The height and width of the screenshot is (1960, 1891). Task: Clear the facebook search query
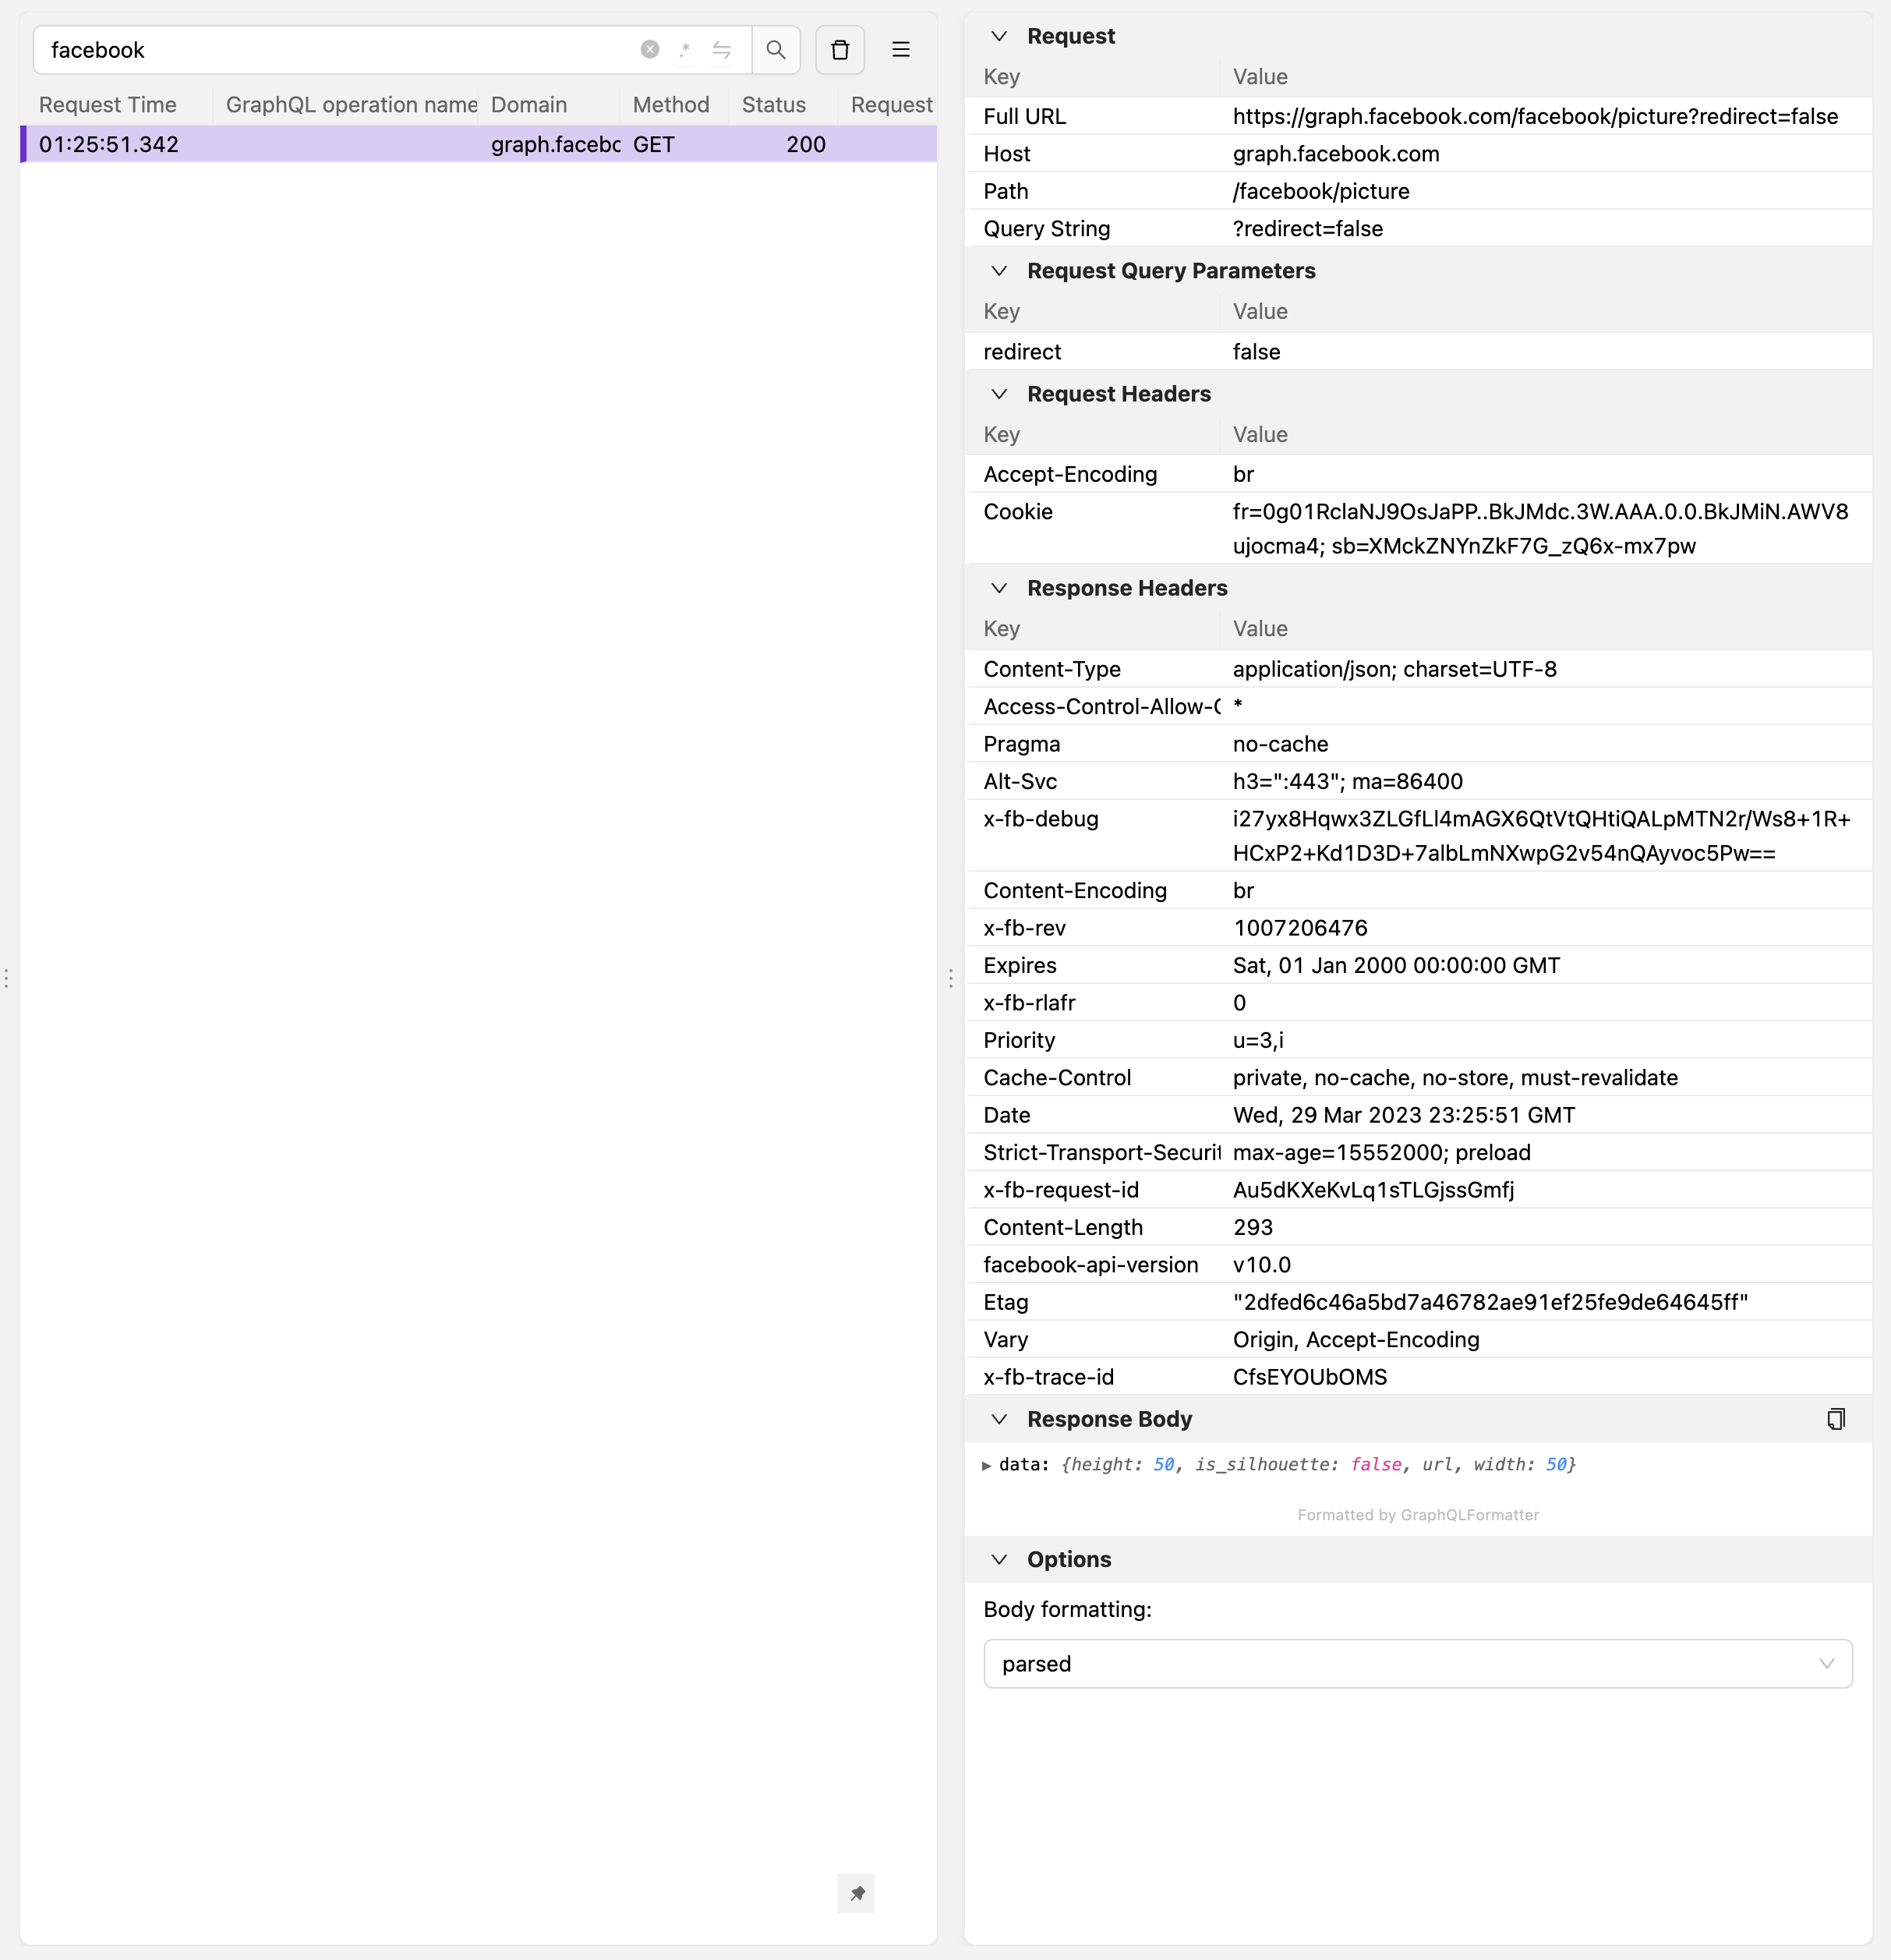(x=651, y=49)
